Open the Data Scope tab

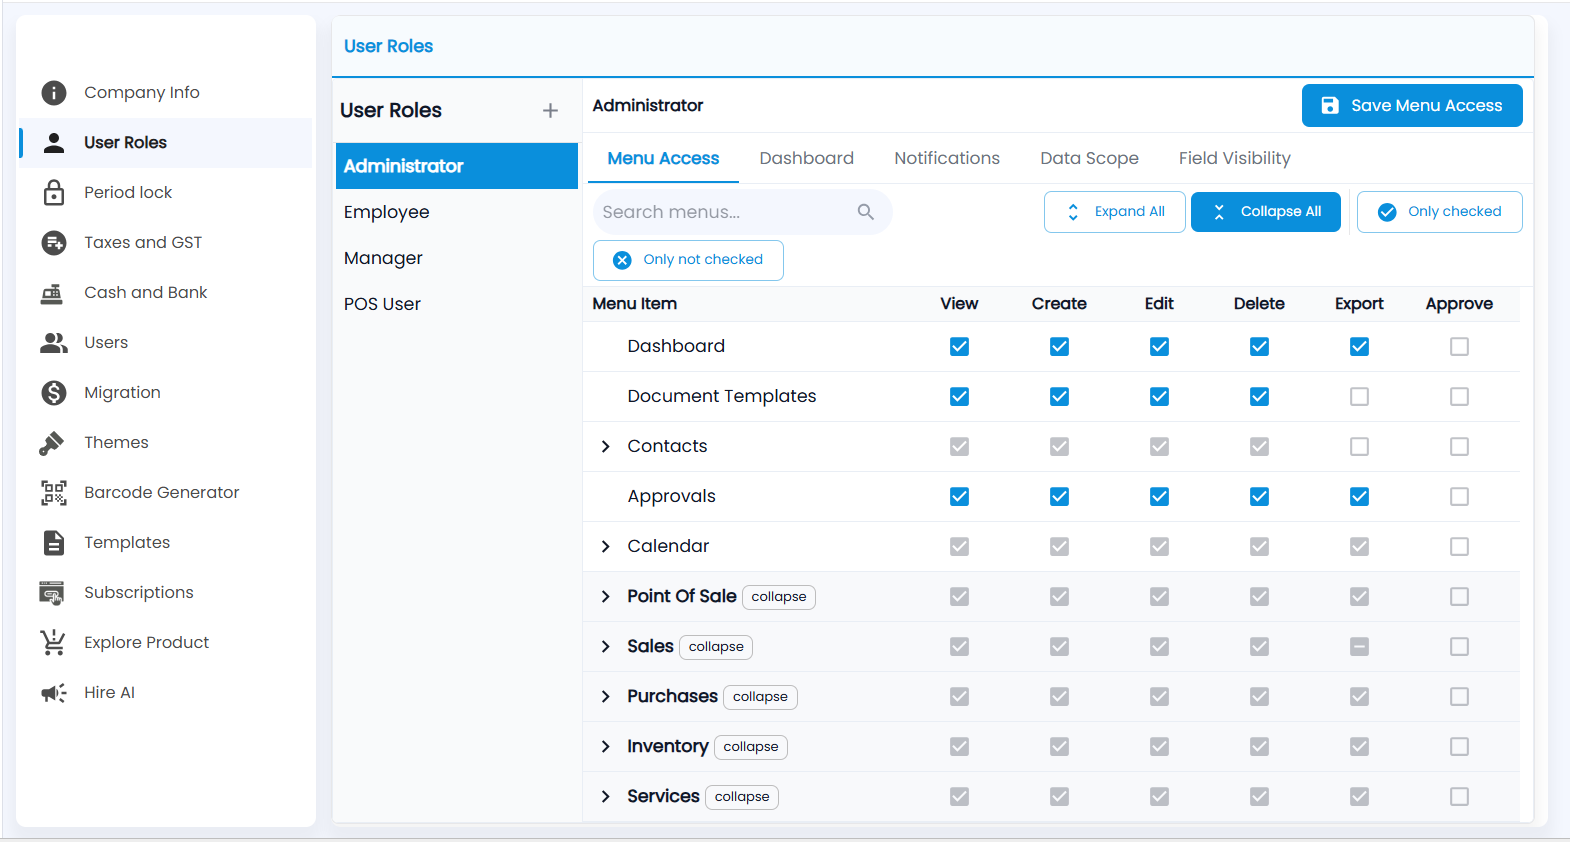(x=1089, y=158)
